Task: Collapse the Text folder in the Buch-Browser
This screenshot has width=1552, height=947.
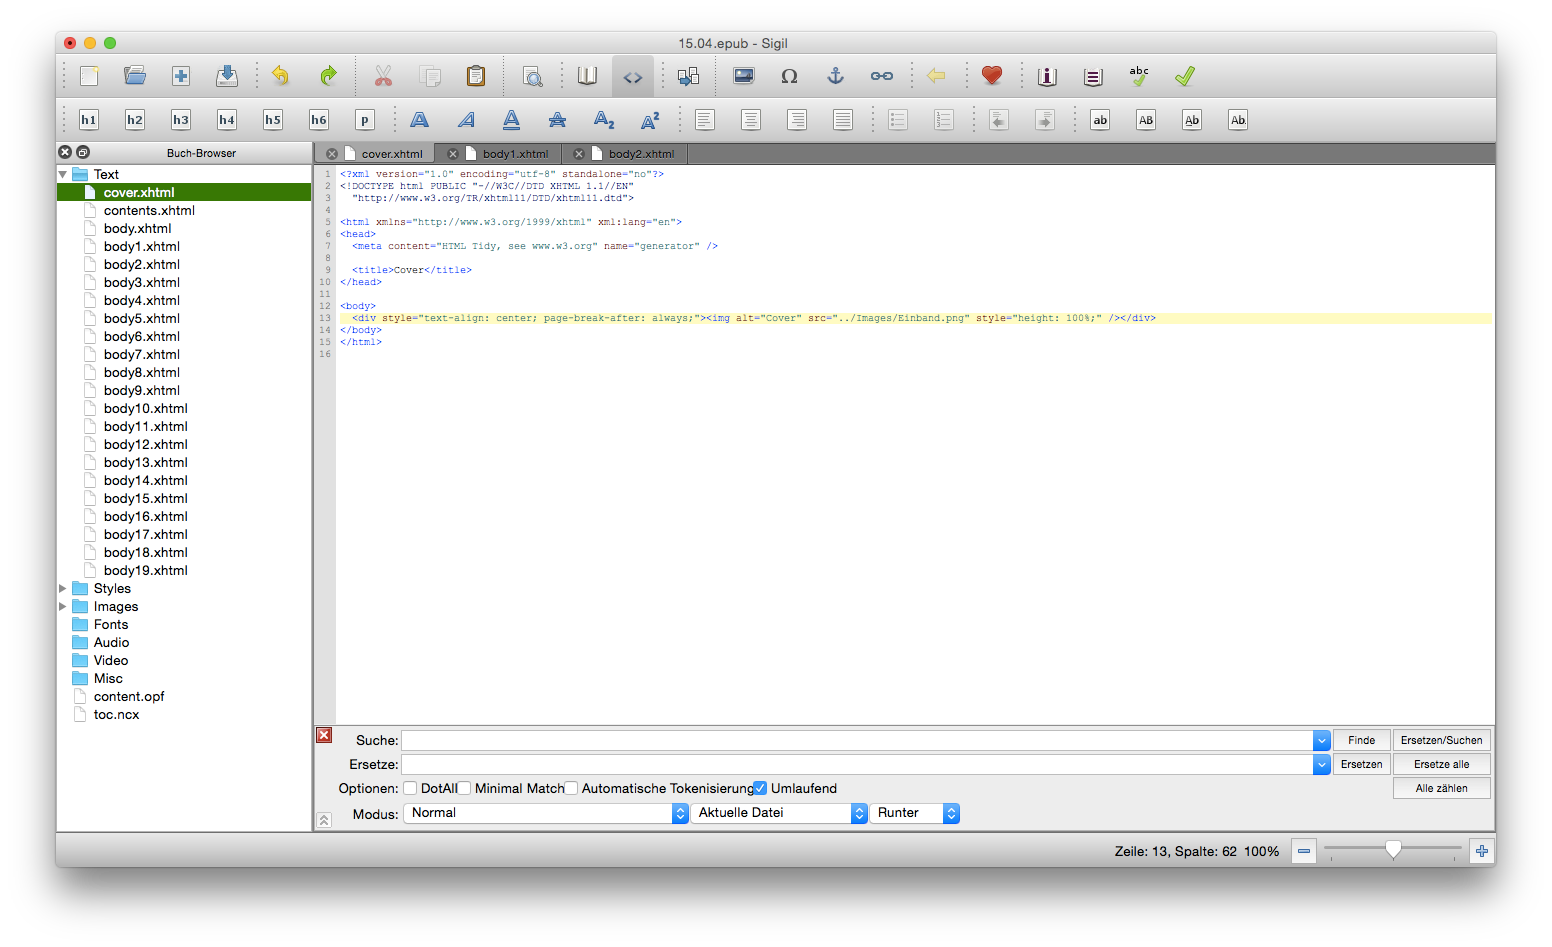Action: 62,173
